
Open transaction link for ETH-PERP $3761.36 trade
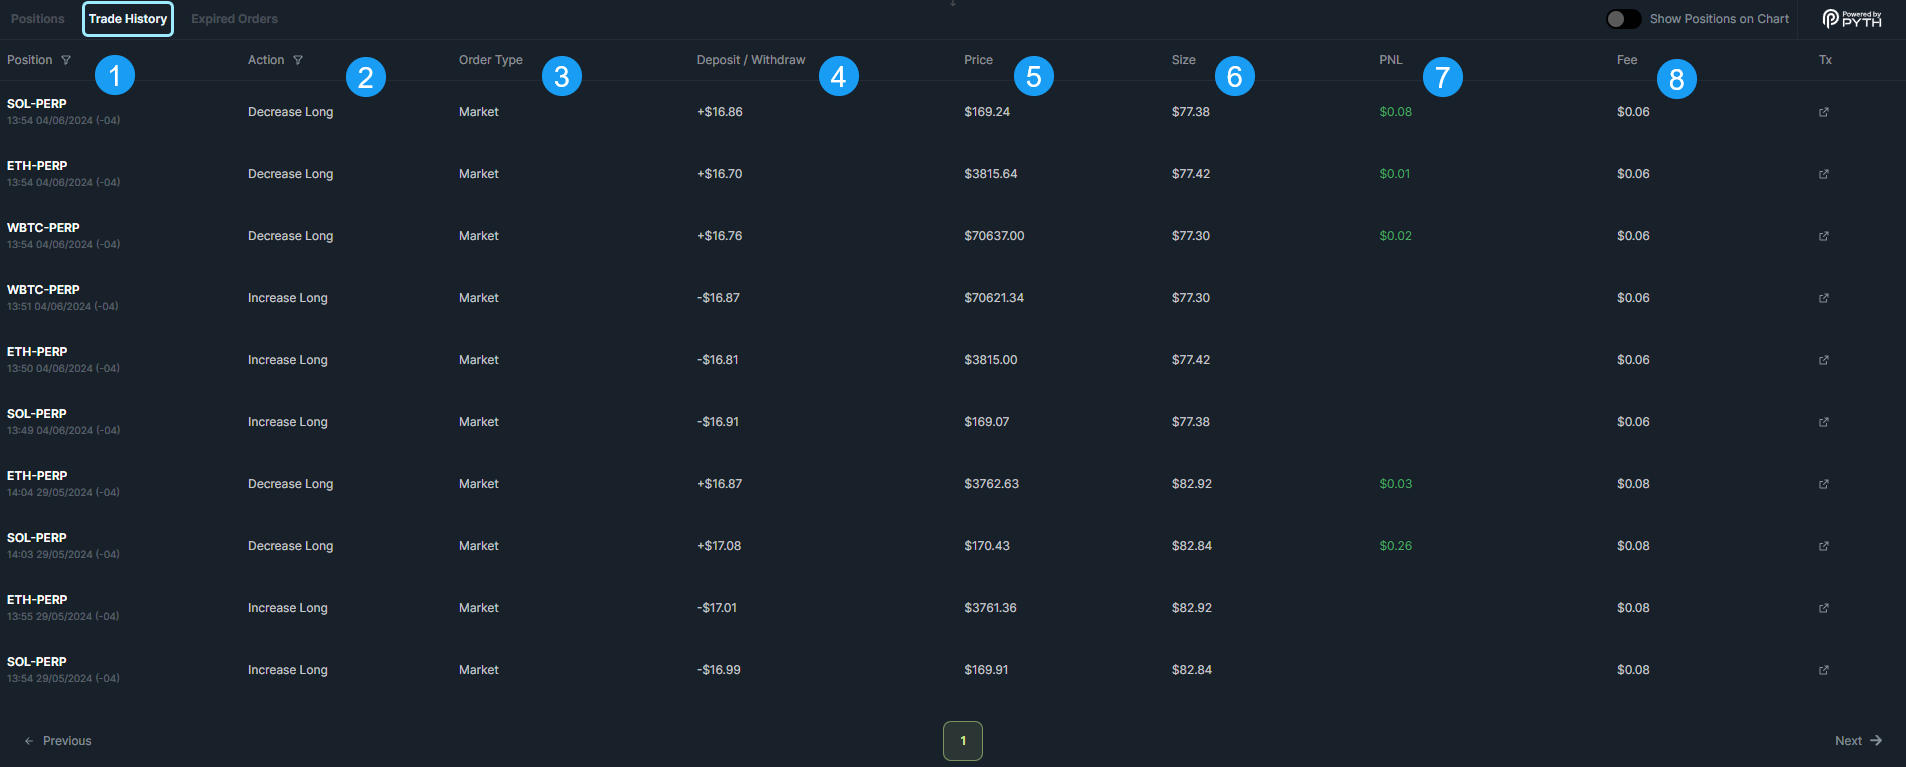1823,608
